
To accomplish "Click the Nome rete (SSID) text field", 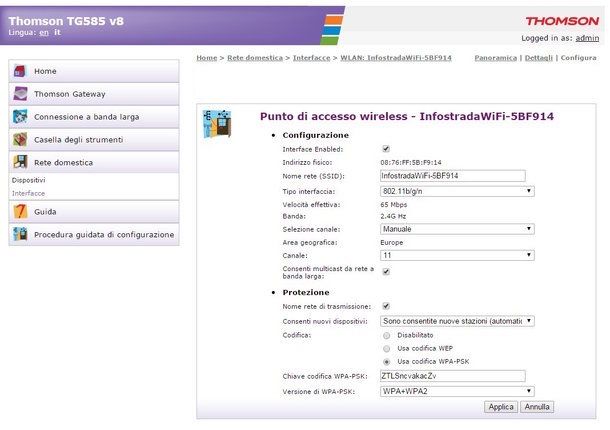I will click(452, 176).
